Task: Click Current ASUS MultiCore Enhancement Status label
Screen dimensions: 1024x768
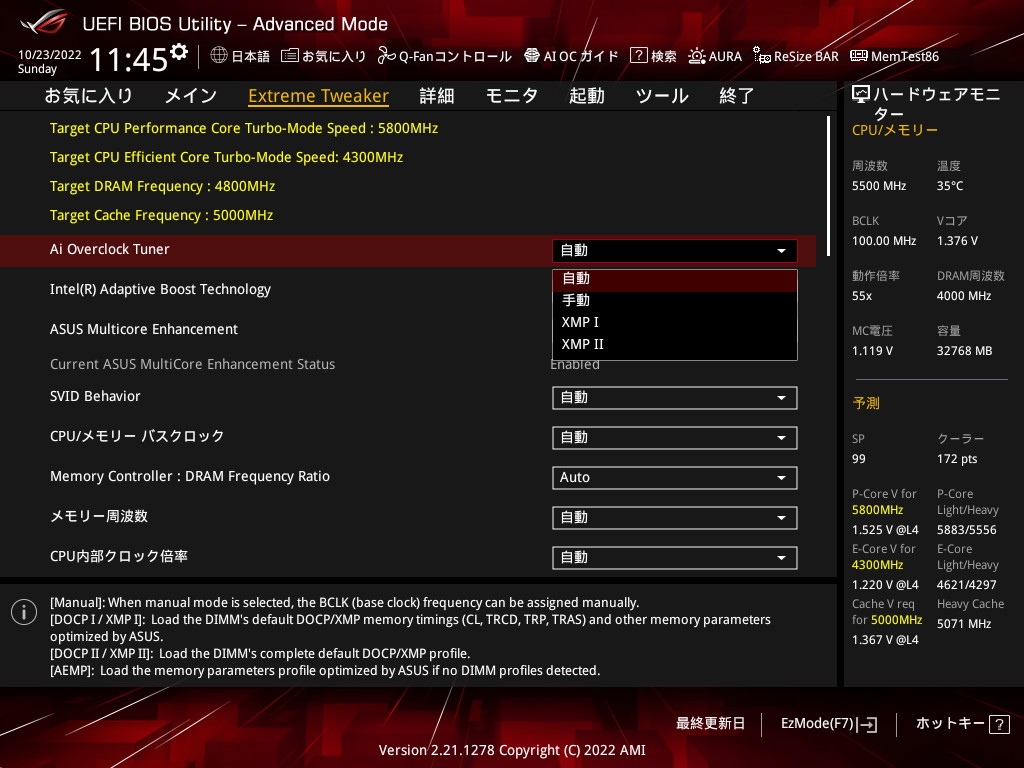Action: point(193,364)
